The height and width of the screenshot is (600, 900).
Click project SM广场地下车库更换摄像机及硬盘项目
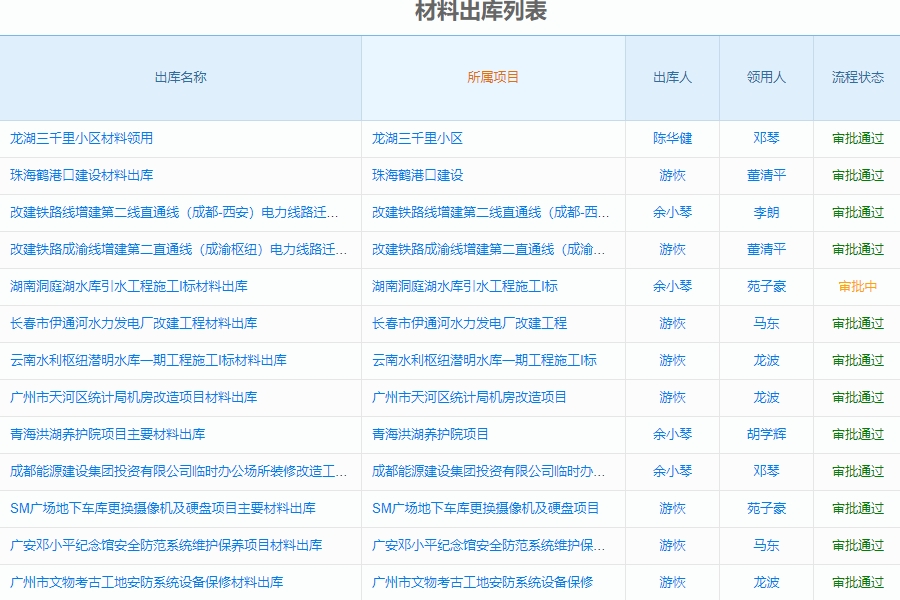click(x=486, y=508)
